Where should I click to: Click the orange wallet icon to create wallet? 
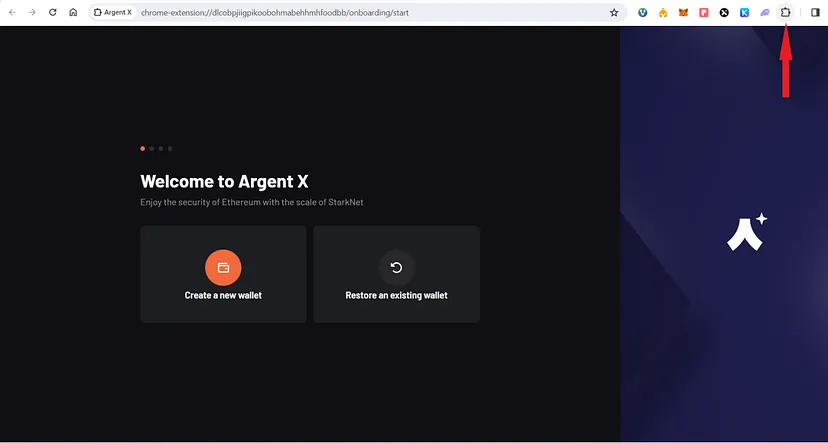(x=223, y=267)
